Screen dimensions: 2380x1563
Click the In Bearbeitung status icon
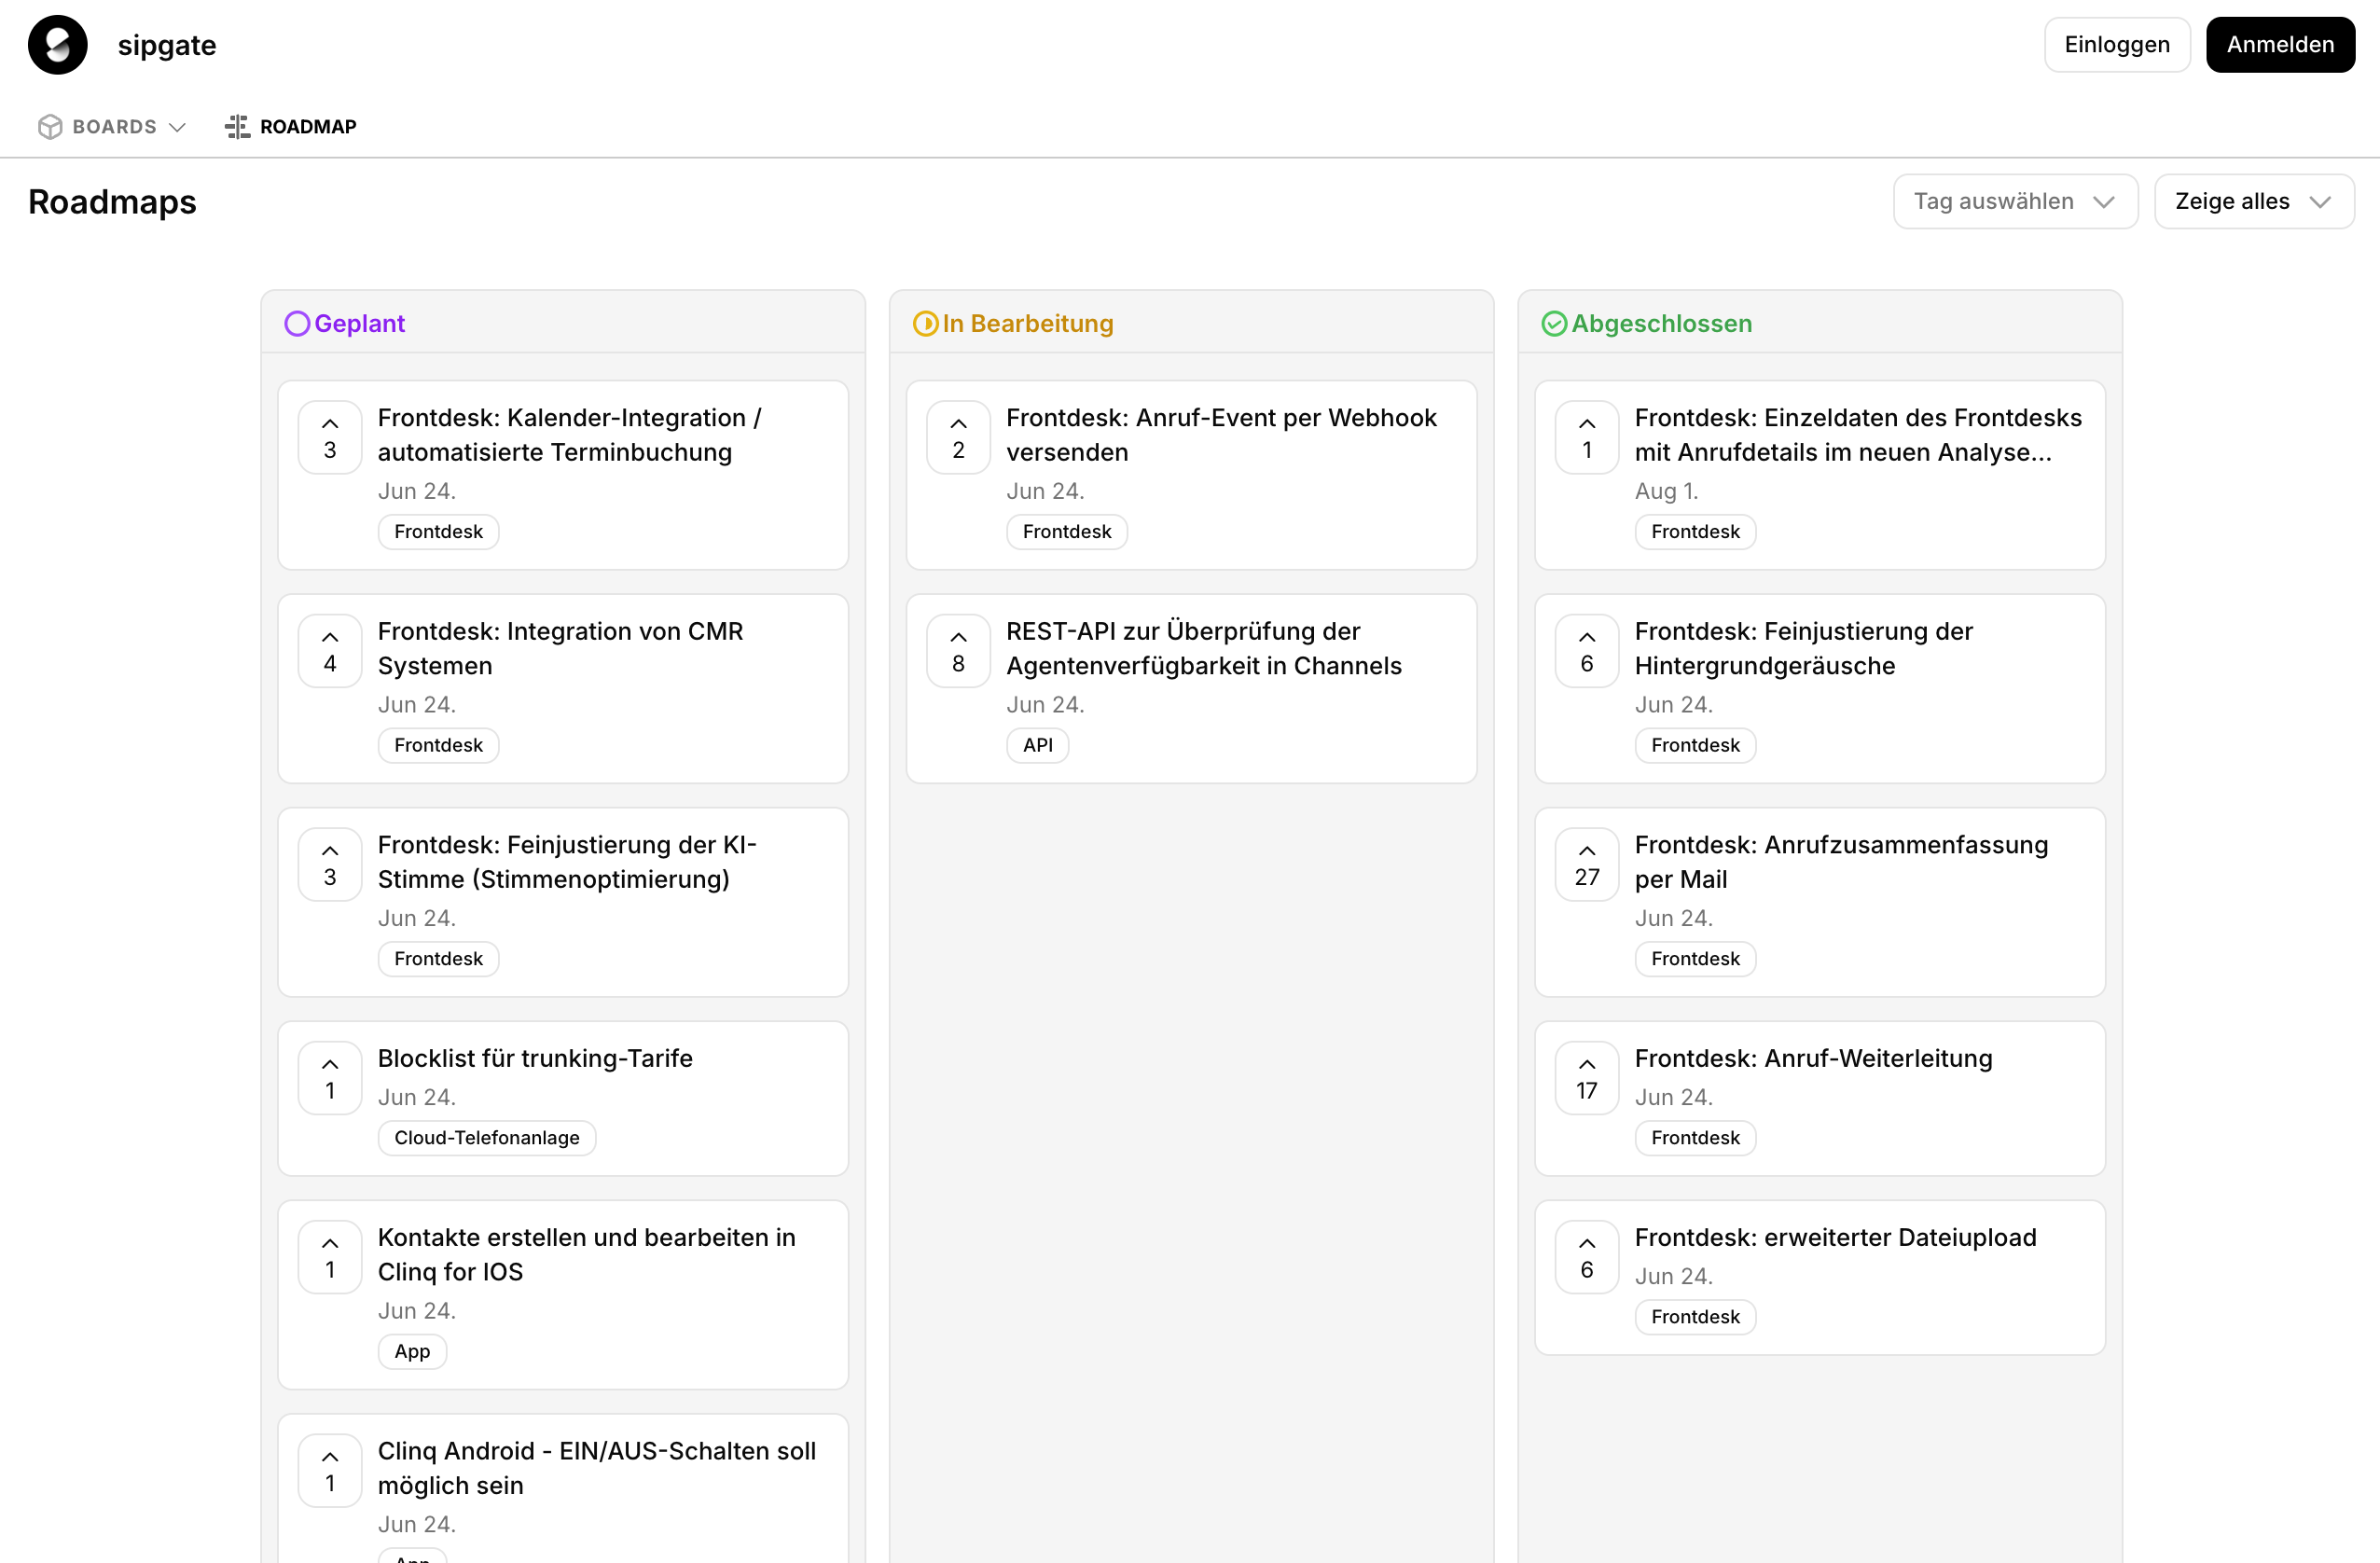925,324
